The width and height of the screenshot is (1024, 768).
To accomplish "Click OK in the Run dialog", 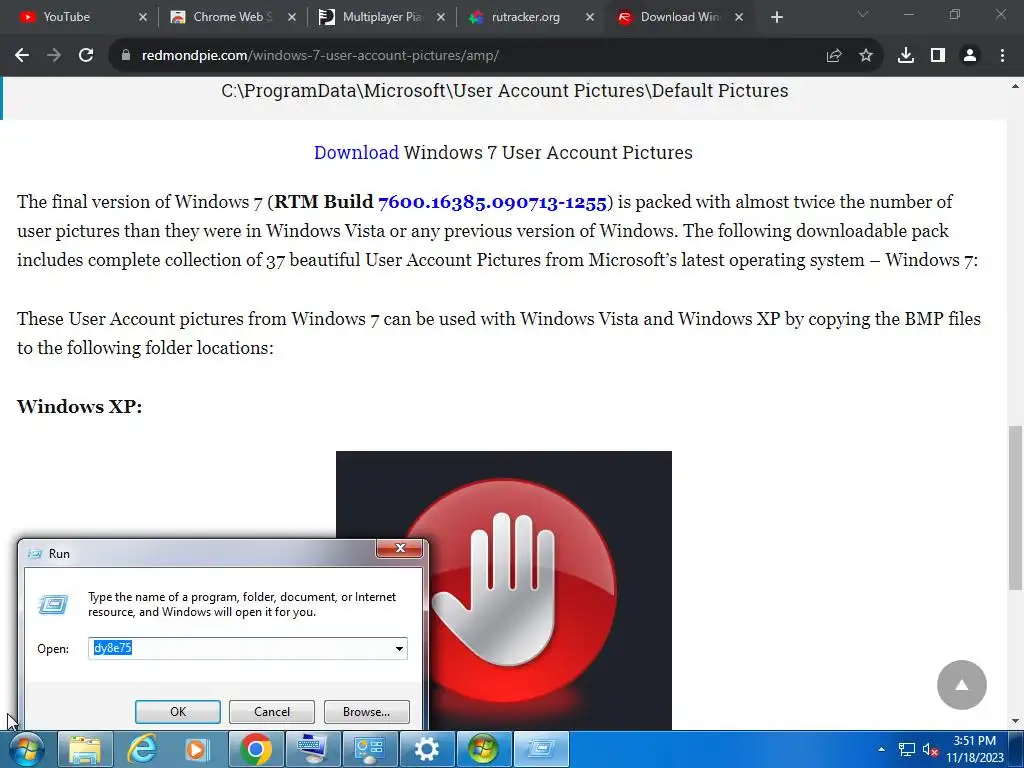I will [178, 712].
